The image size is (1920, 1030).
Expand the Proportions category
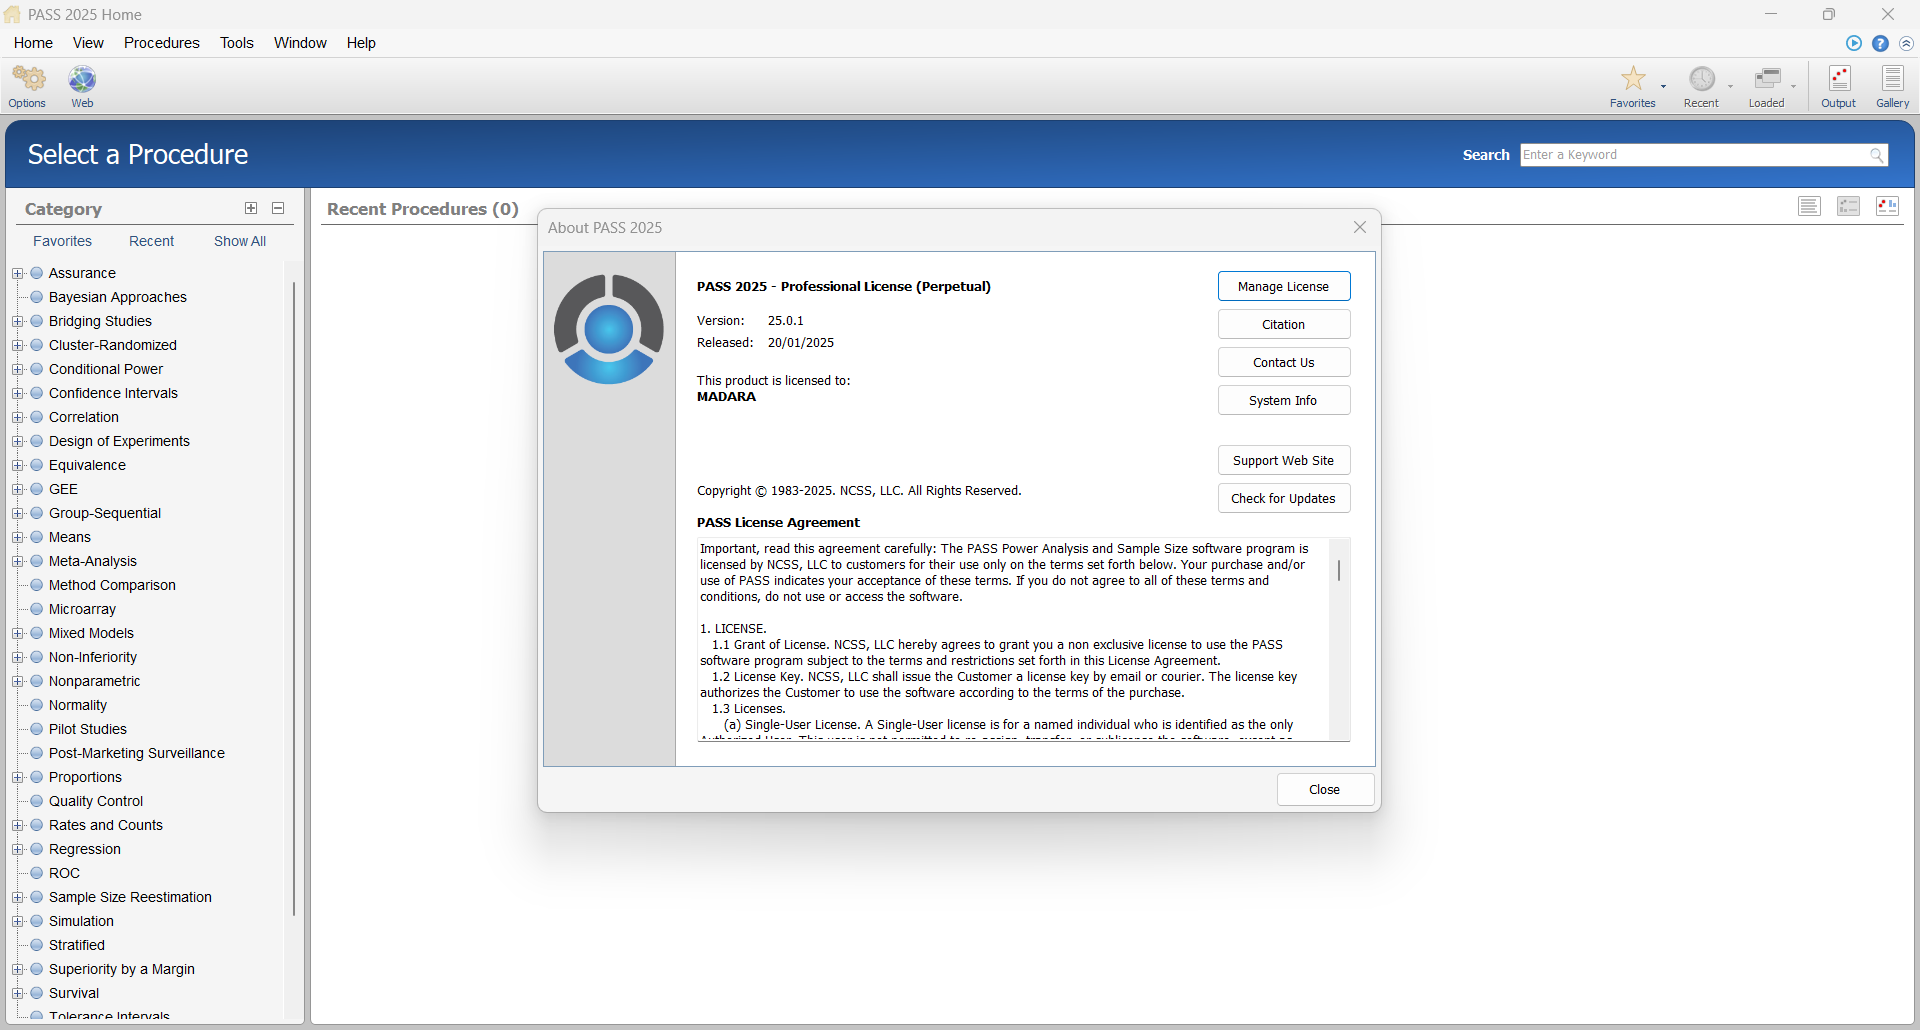tap(17, 777)
